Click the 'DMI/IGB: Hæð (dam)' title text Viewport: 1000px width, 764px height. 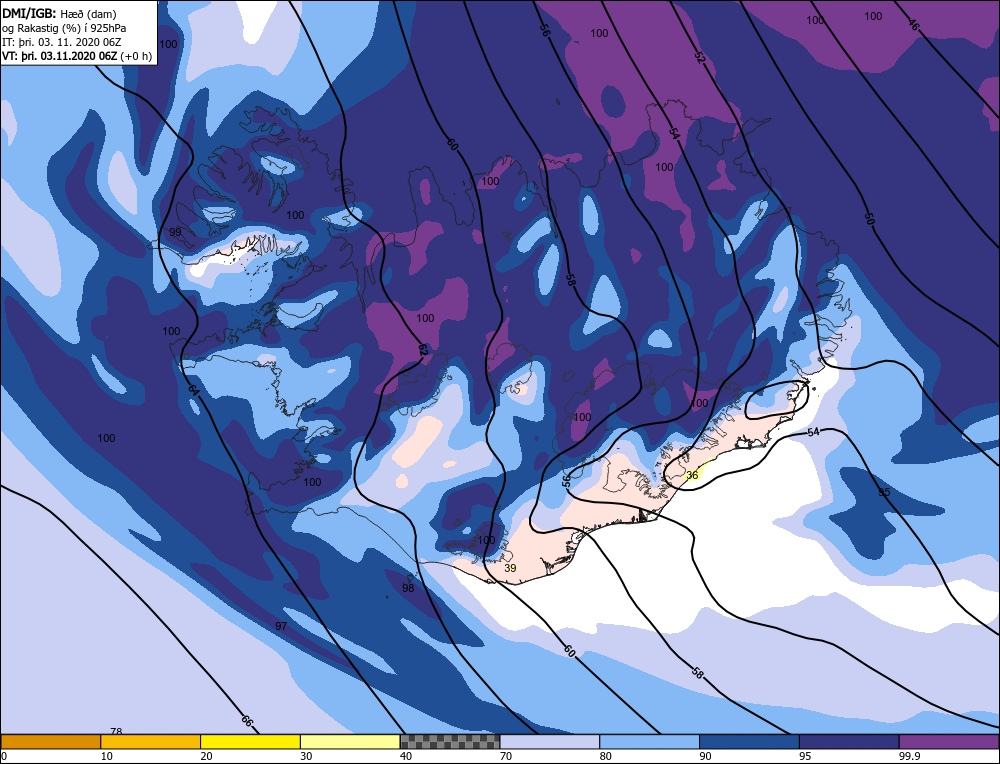(59, 13)
